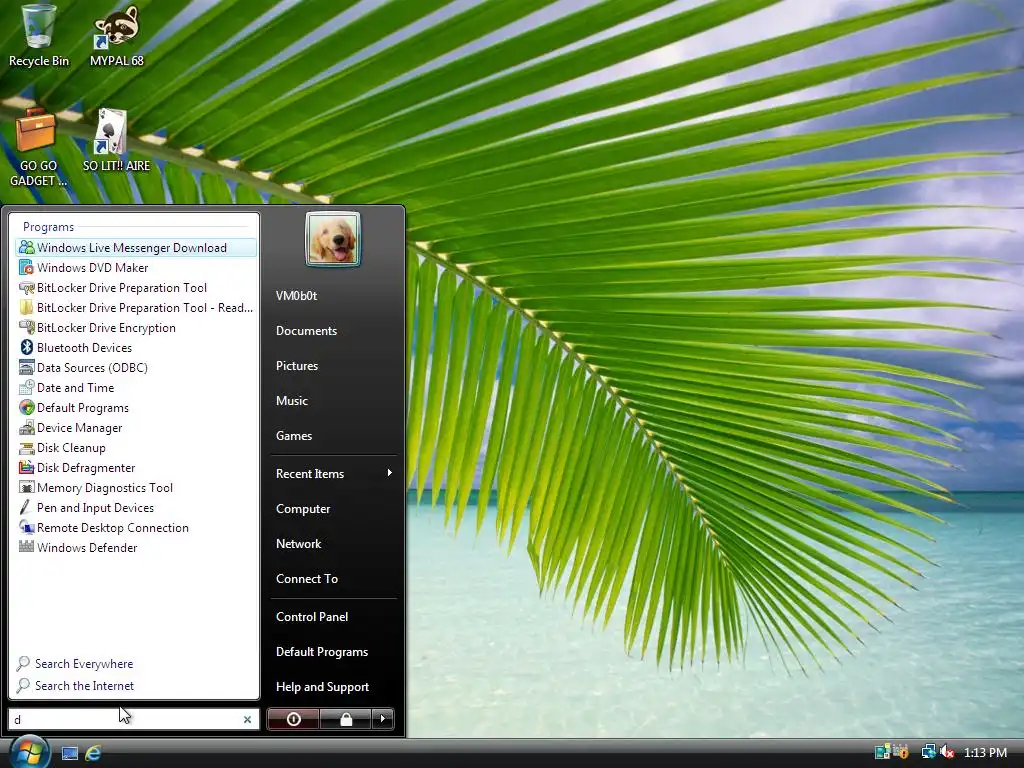Screen dimensions: 1024x768
Task: Click Show Desktop in Quick Launch
Action: [x=70, y=753]
